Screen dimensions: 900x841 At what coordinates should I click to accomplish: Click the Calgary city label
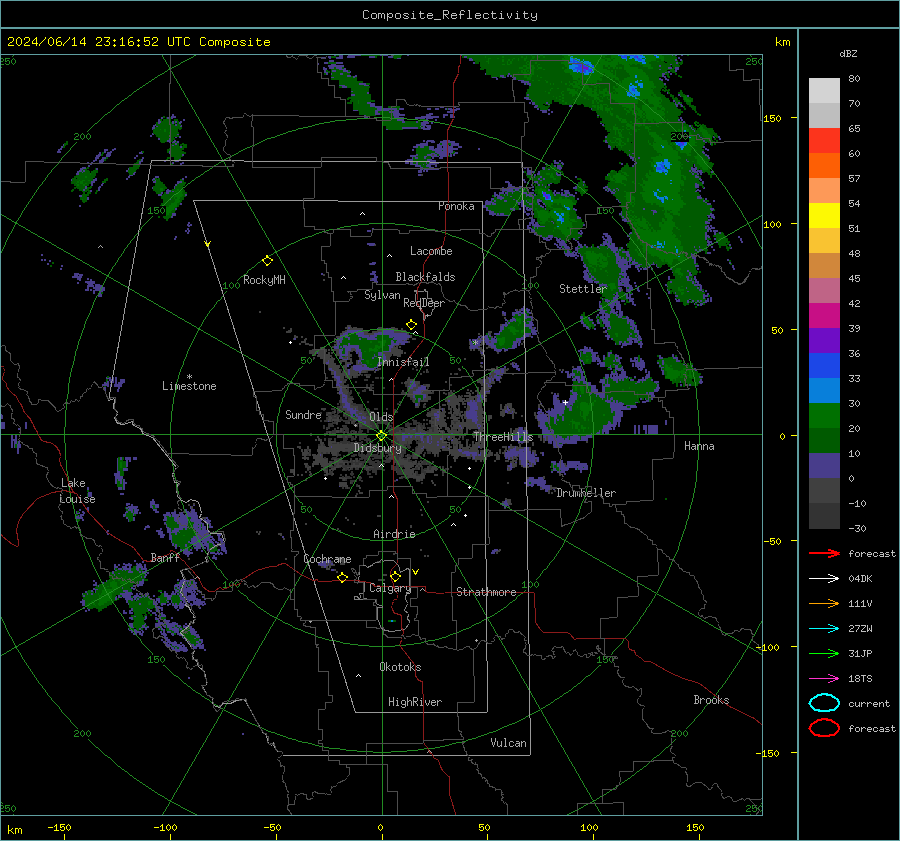[390, 588]
